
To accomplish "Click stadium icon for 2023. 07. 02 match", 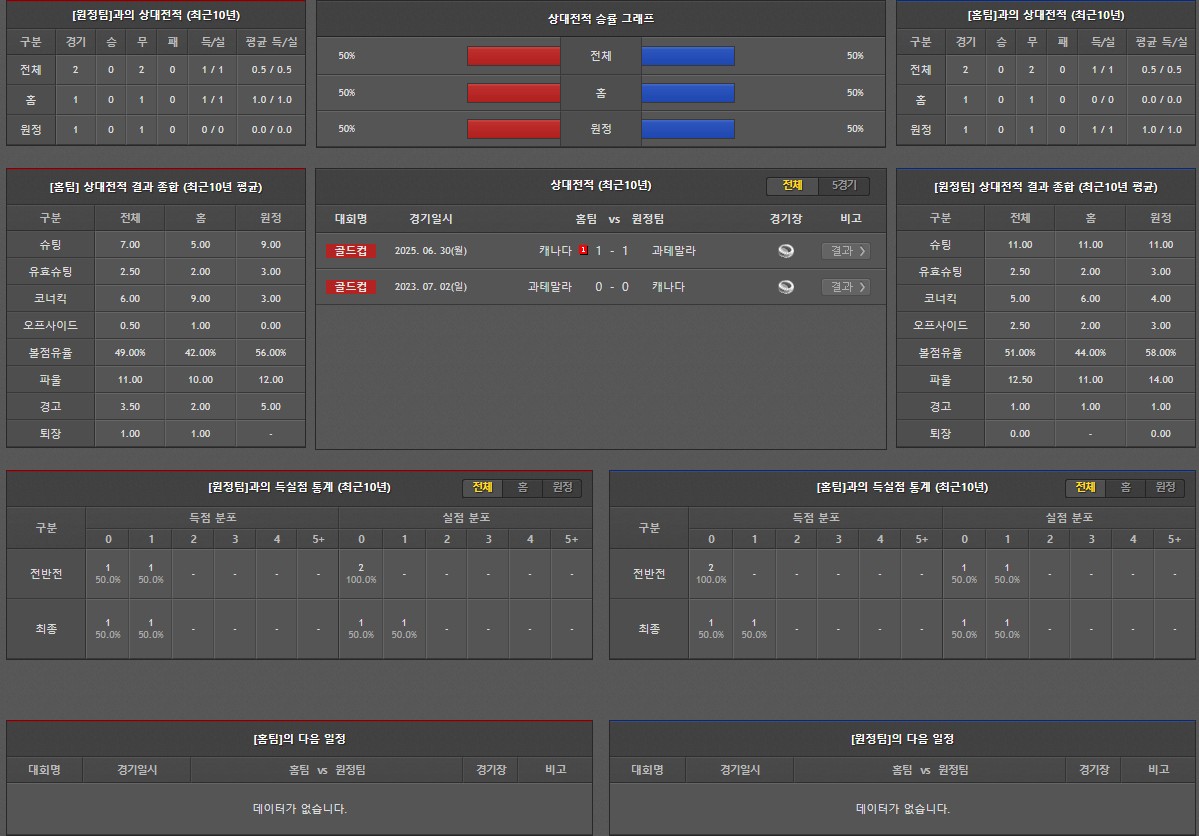I will (786, 287).
